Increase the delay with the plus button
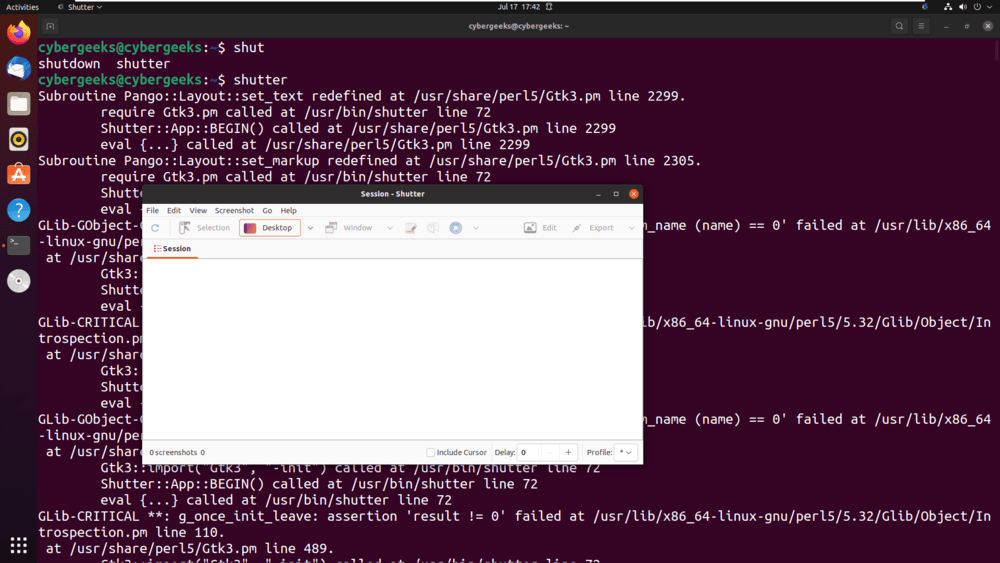1000x563 pixels. (568, 453)
